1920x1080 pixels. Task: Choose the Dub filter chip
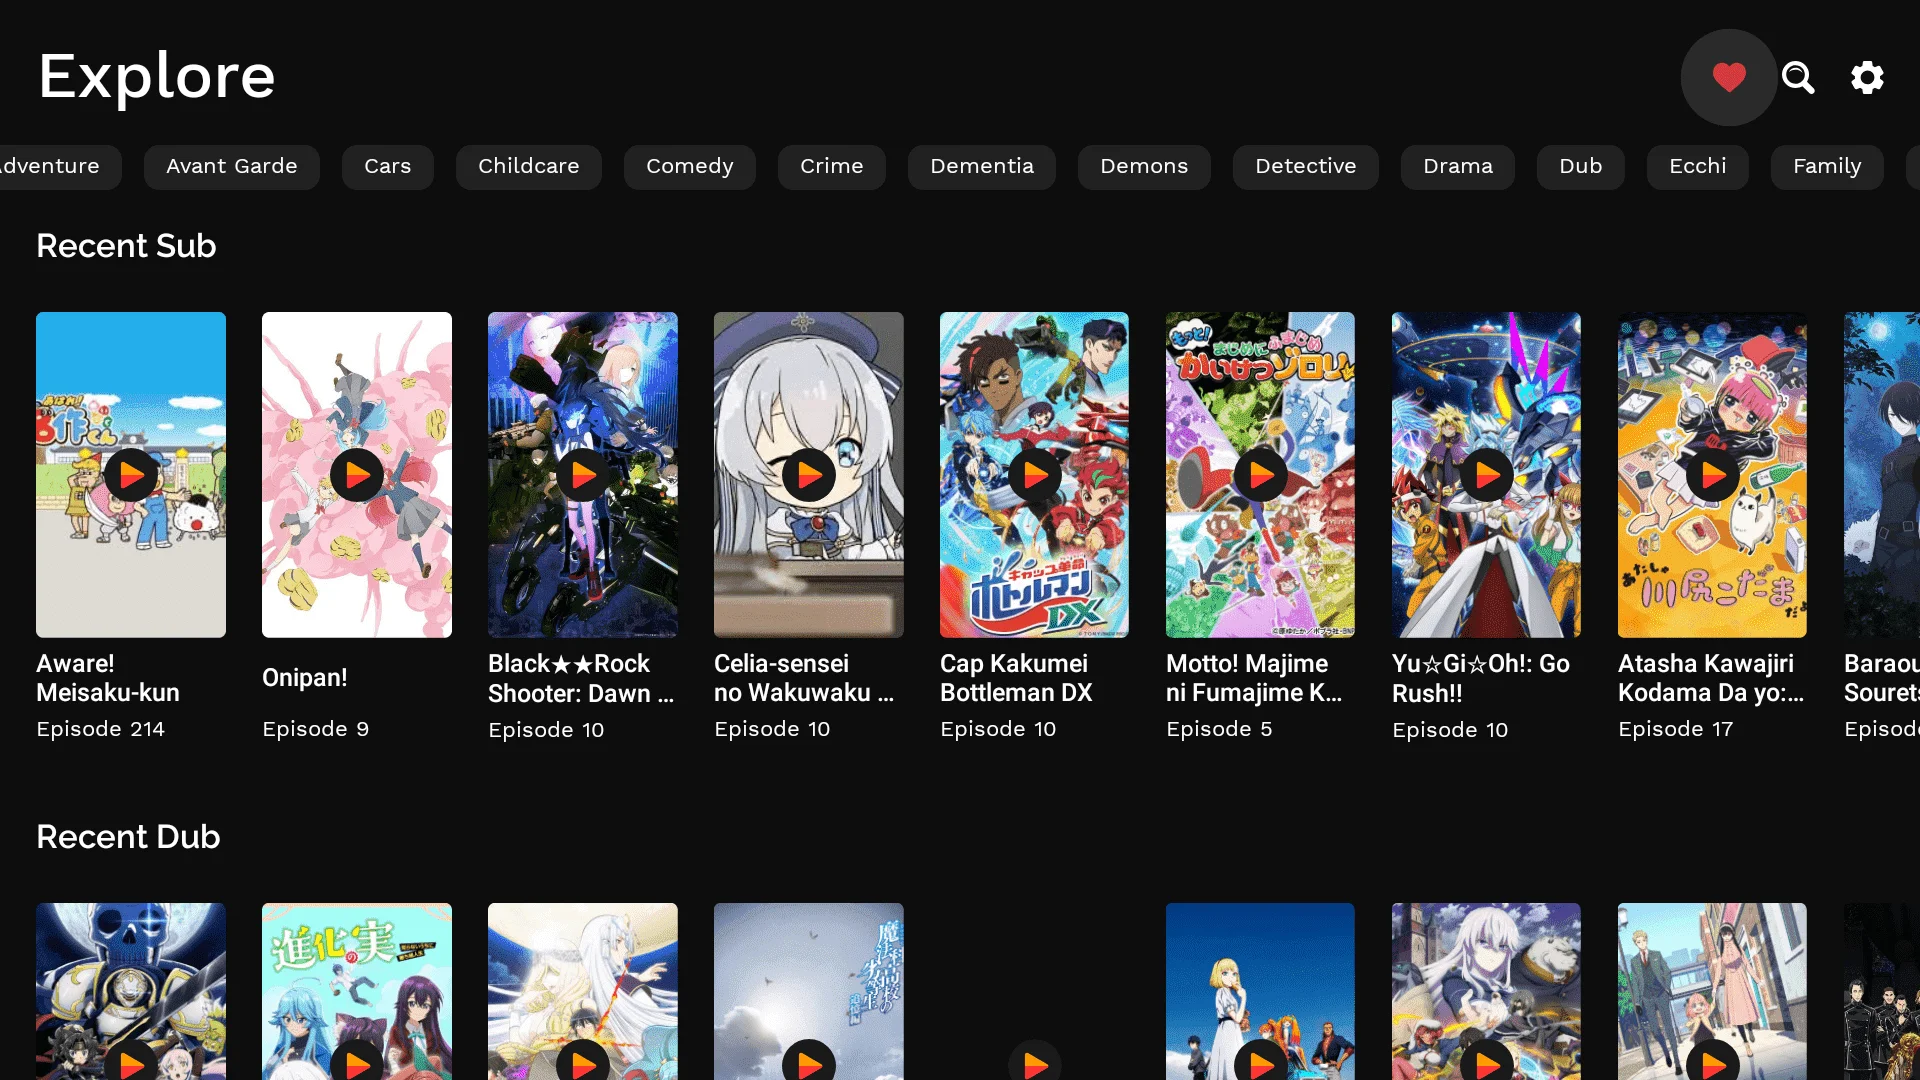(1580, 166)
